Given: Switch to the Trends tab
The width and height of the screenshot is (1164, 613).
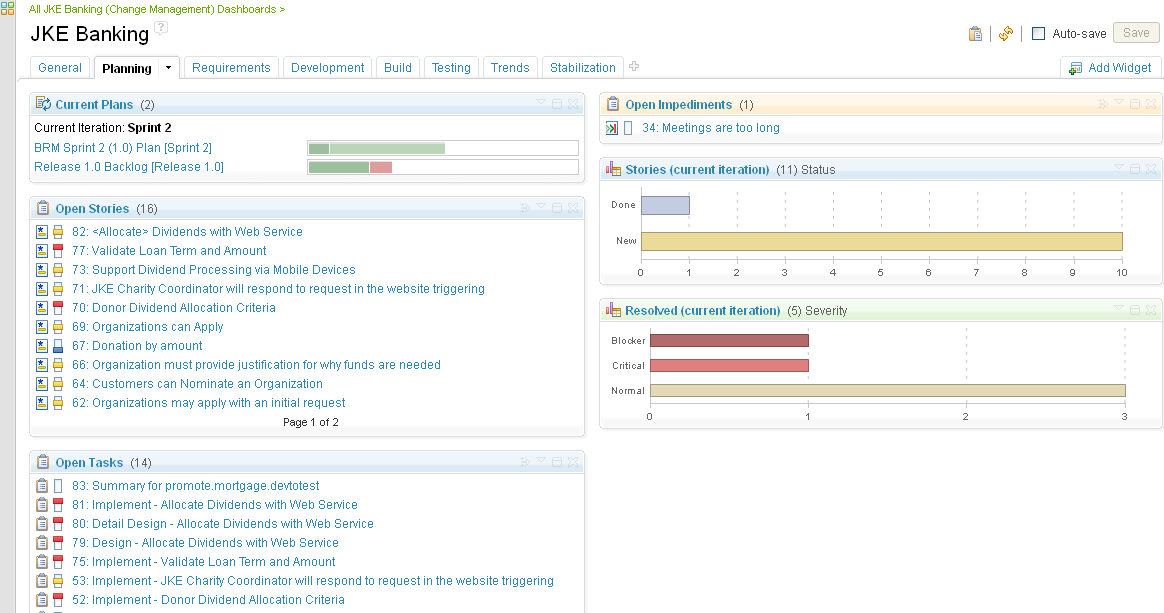Looking at the screenshot, I should 510,67.
